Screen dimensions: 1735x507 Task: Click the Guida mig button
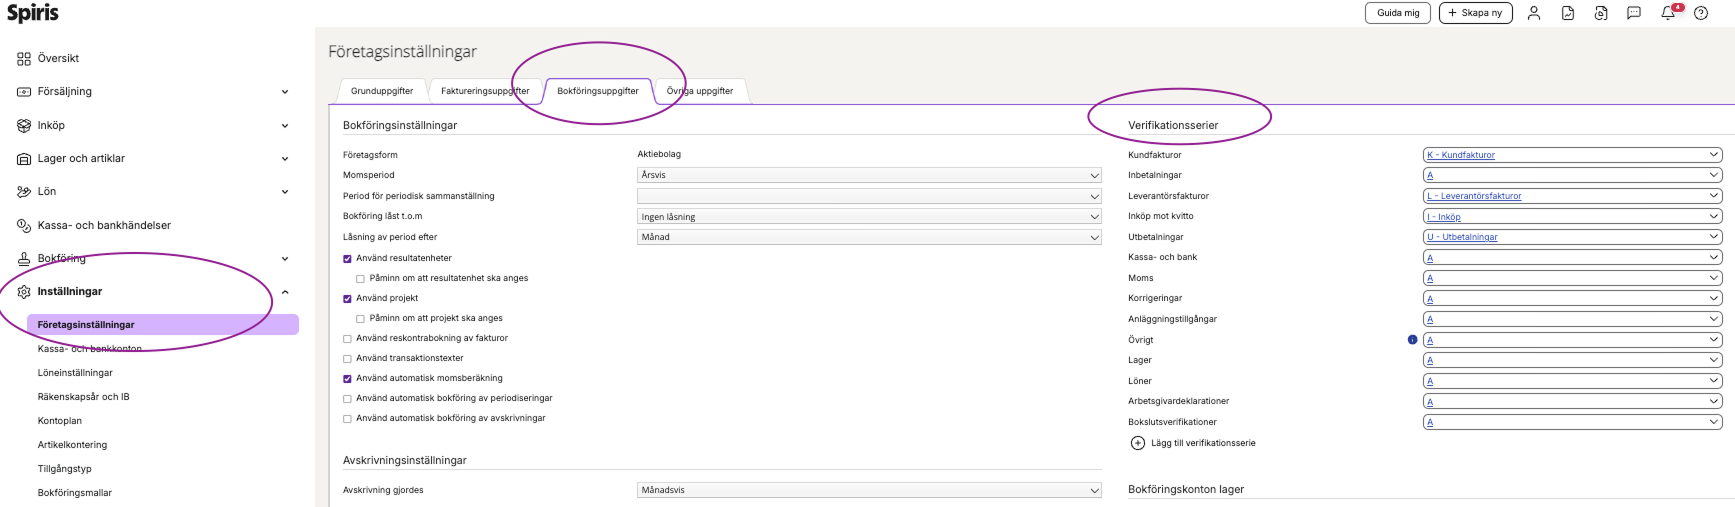(x=1397, y=13)
